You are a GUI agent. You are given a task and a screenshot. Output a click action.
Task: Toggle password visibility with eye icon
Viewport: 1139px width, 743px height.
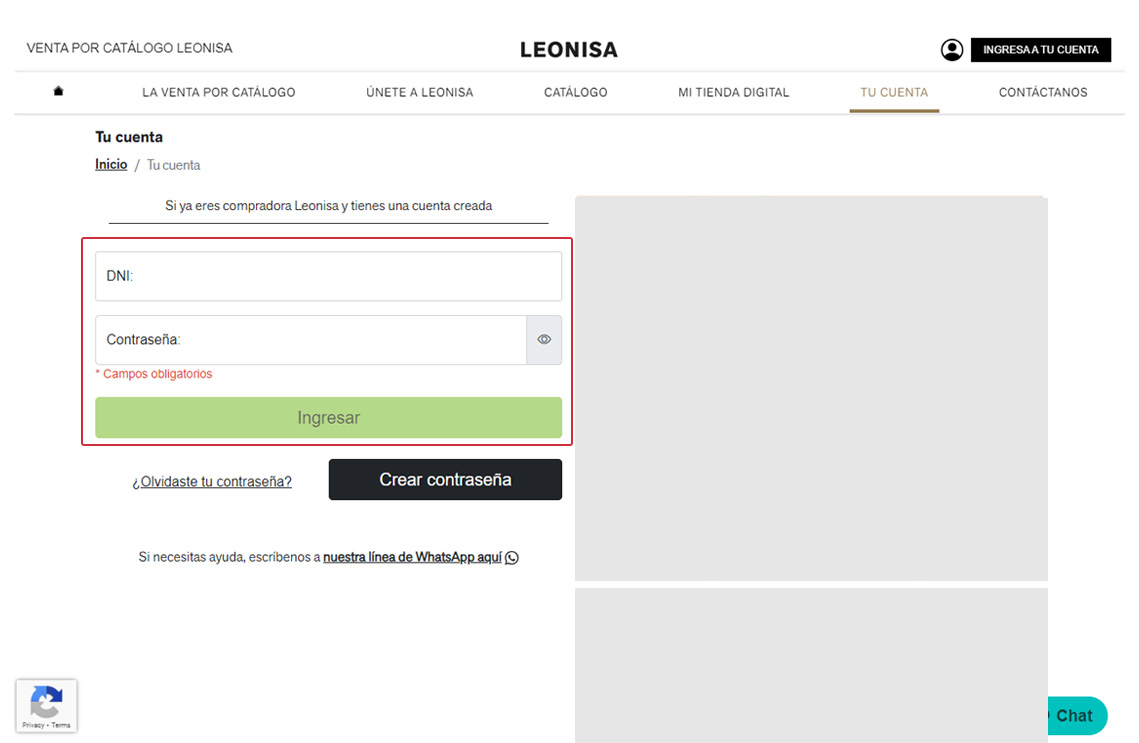pyautogui.click(x=544, y=340)
